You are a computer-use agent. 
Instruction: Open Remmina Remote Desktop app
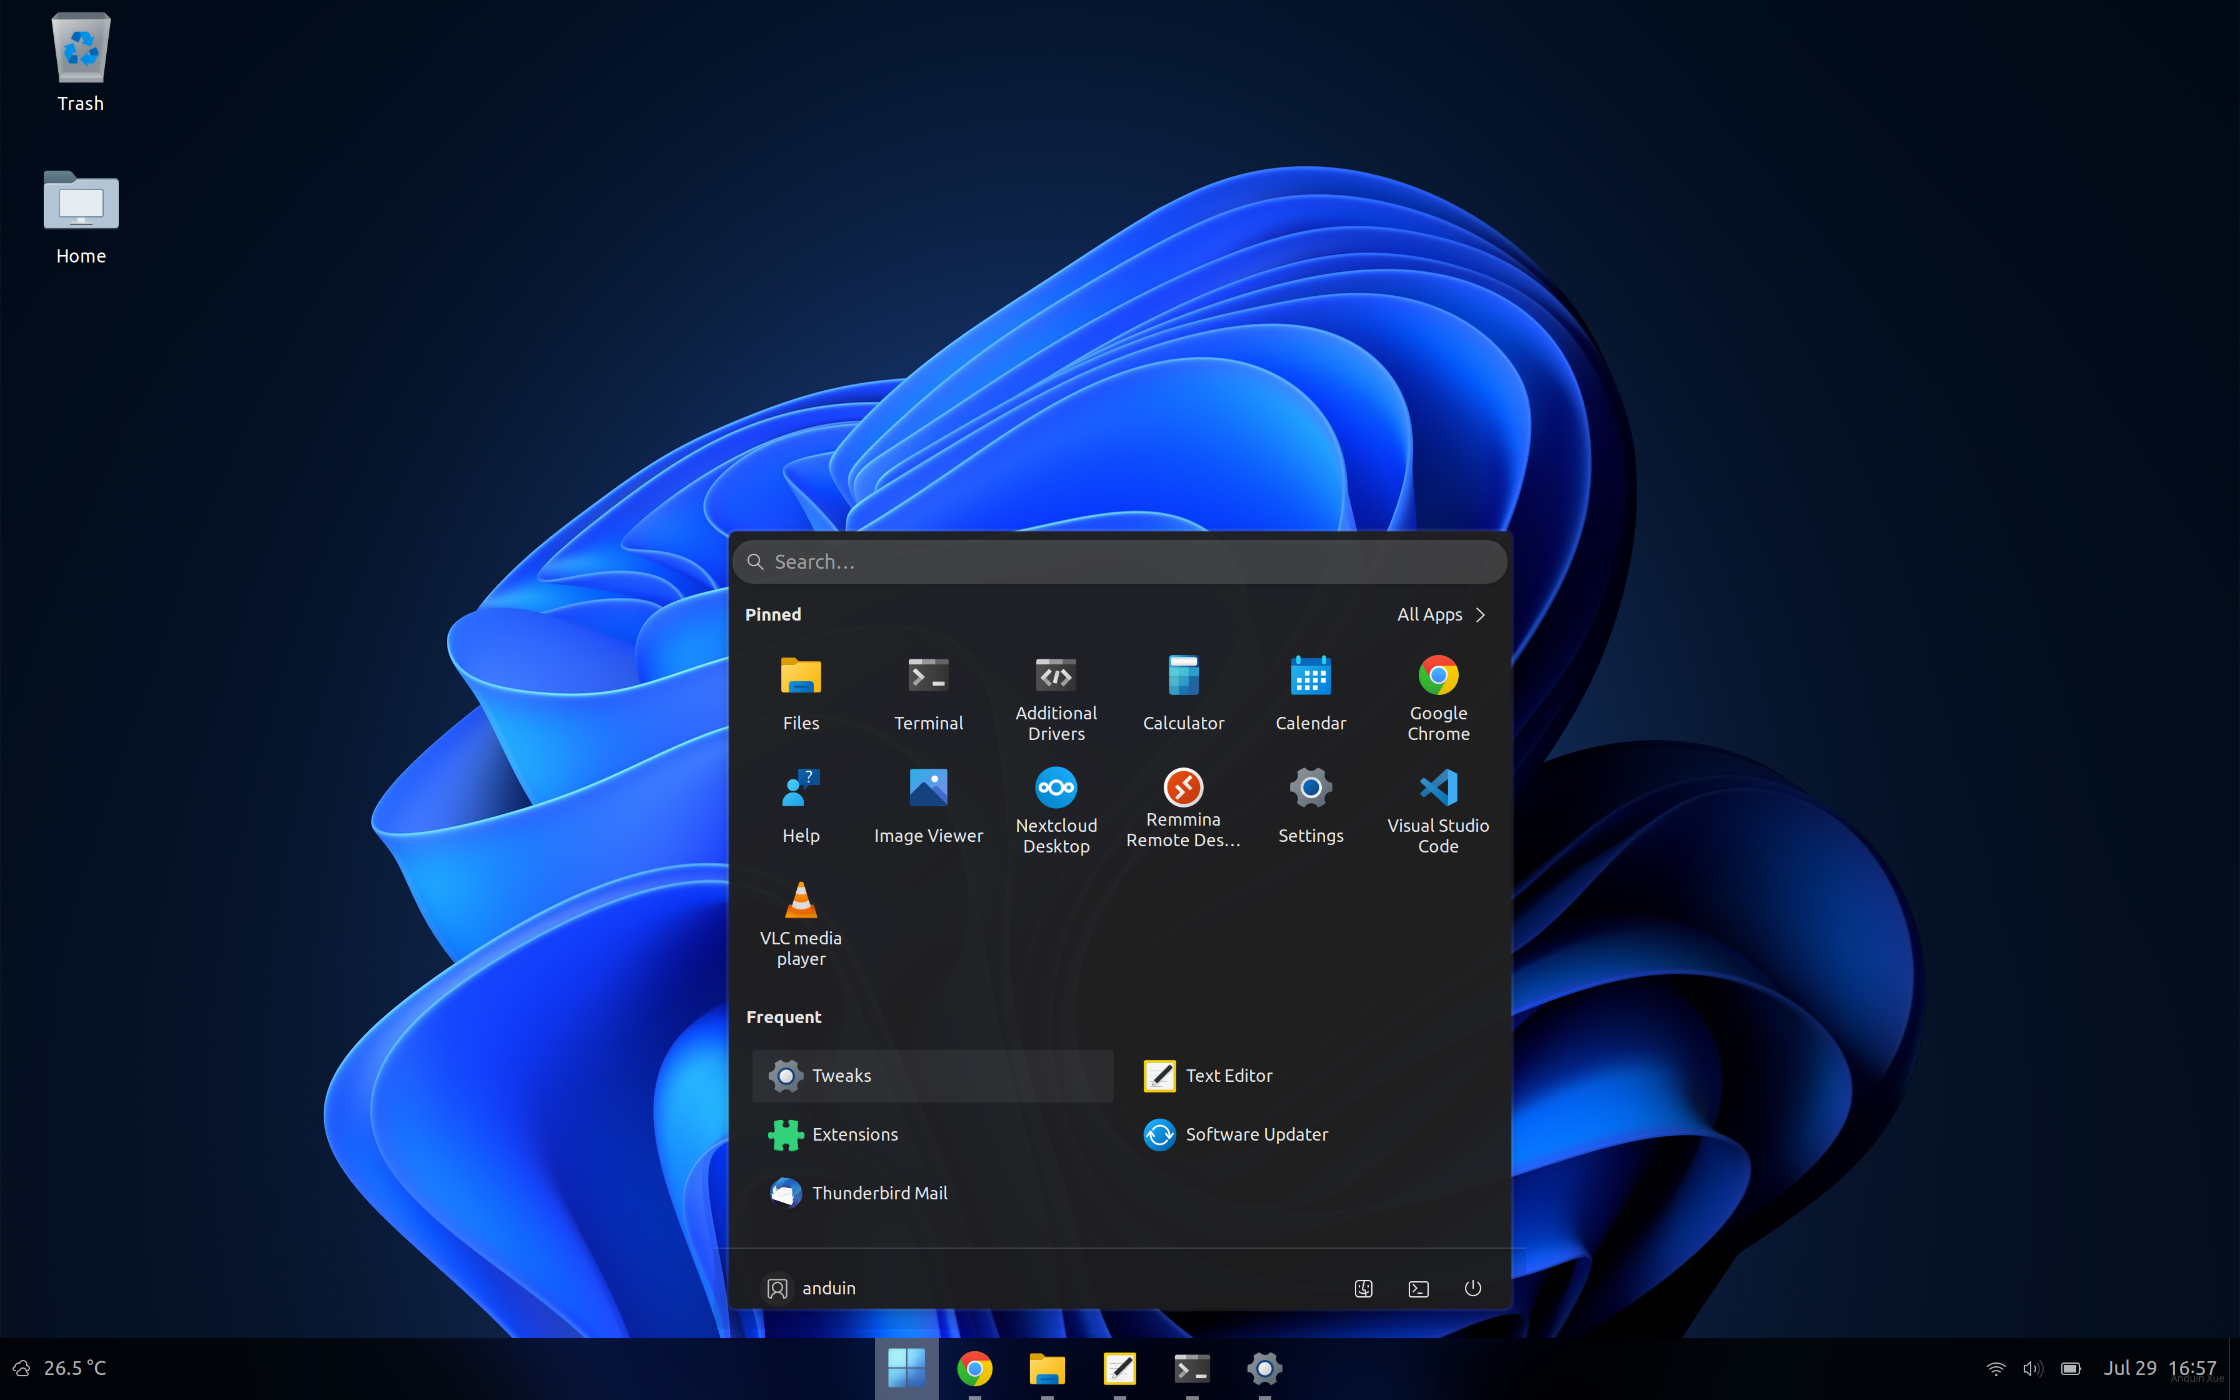click(x=1183, y=806)
